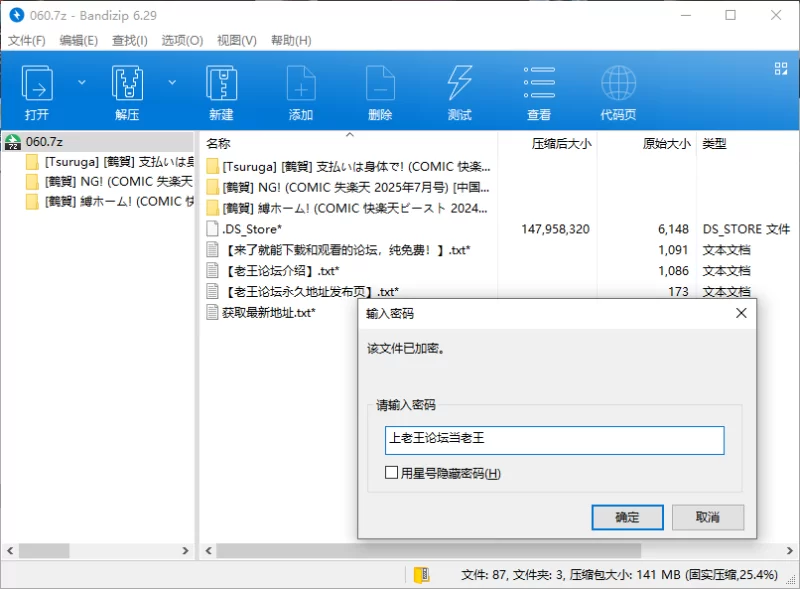Click the 打开 (Open) toolbar icon
This screenshot has width=800, height=589.
pyautogui.click(x=37, y=83)
